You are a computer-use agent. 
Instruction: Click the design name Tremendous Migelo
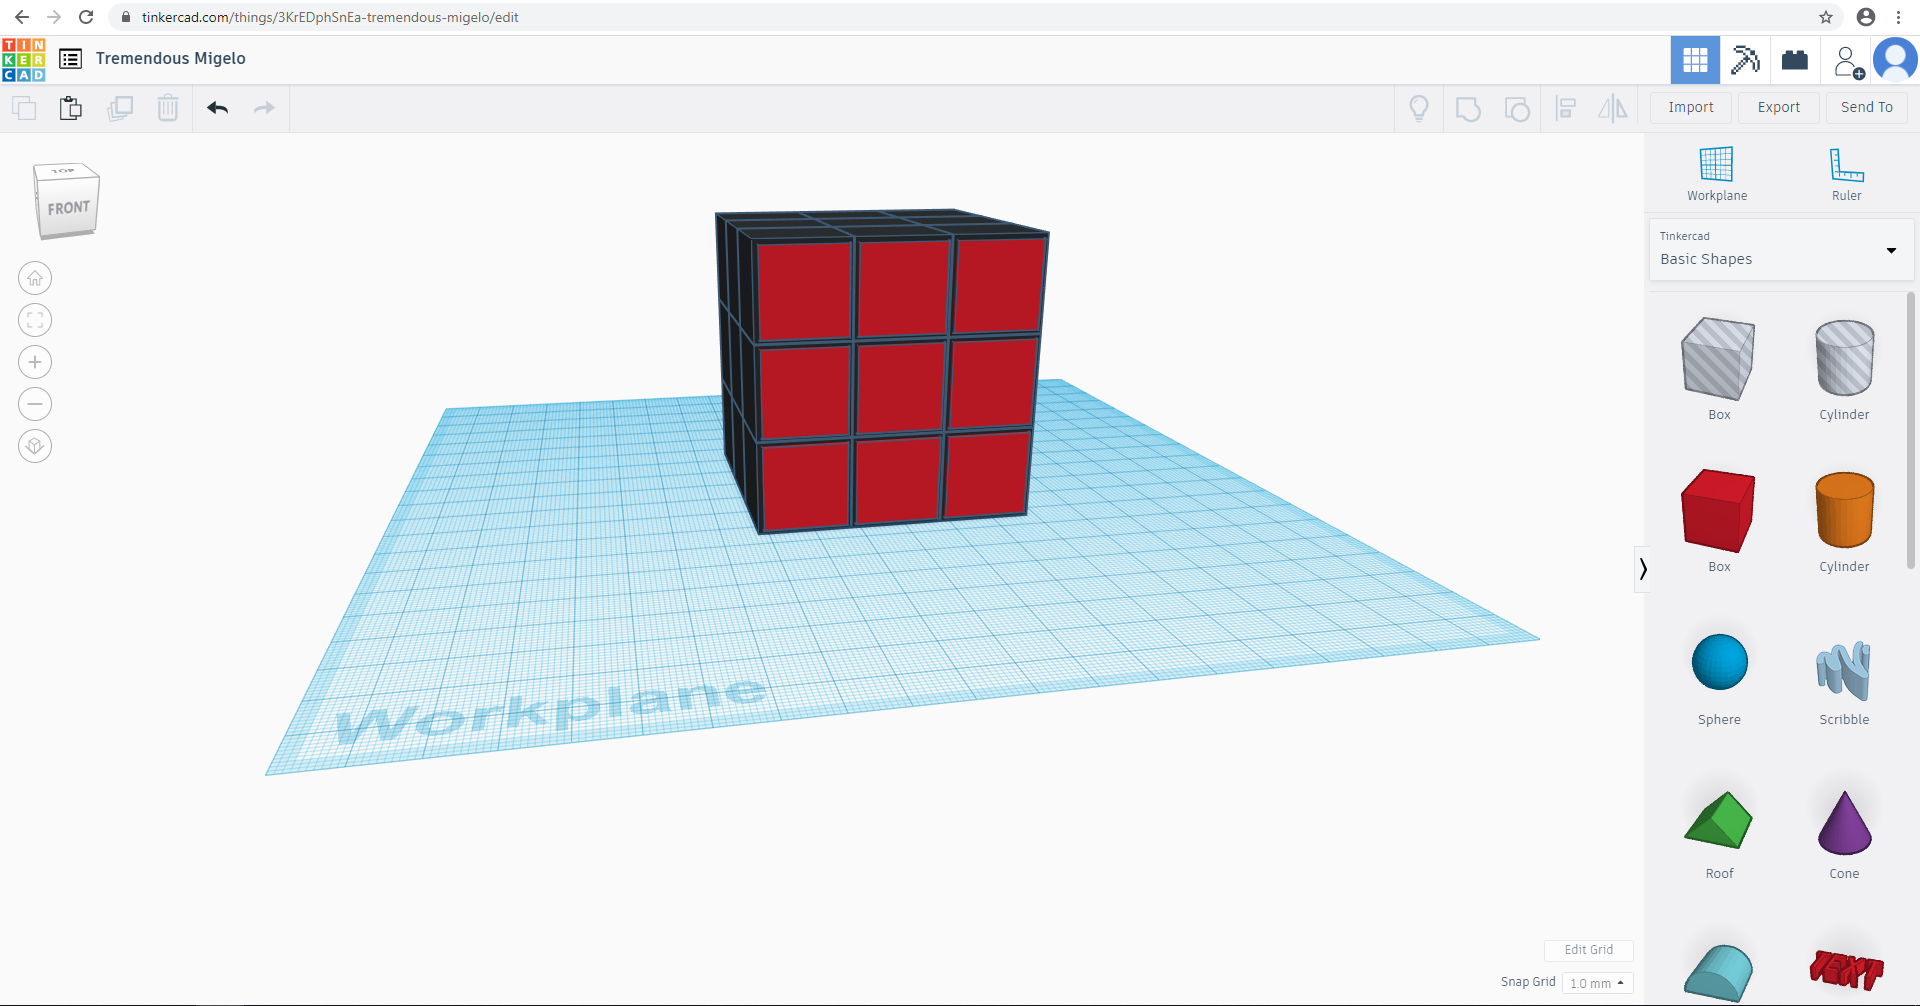coord(171,58)
